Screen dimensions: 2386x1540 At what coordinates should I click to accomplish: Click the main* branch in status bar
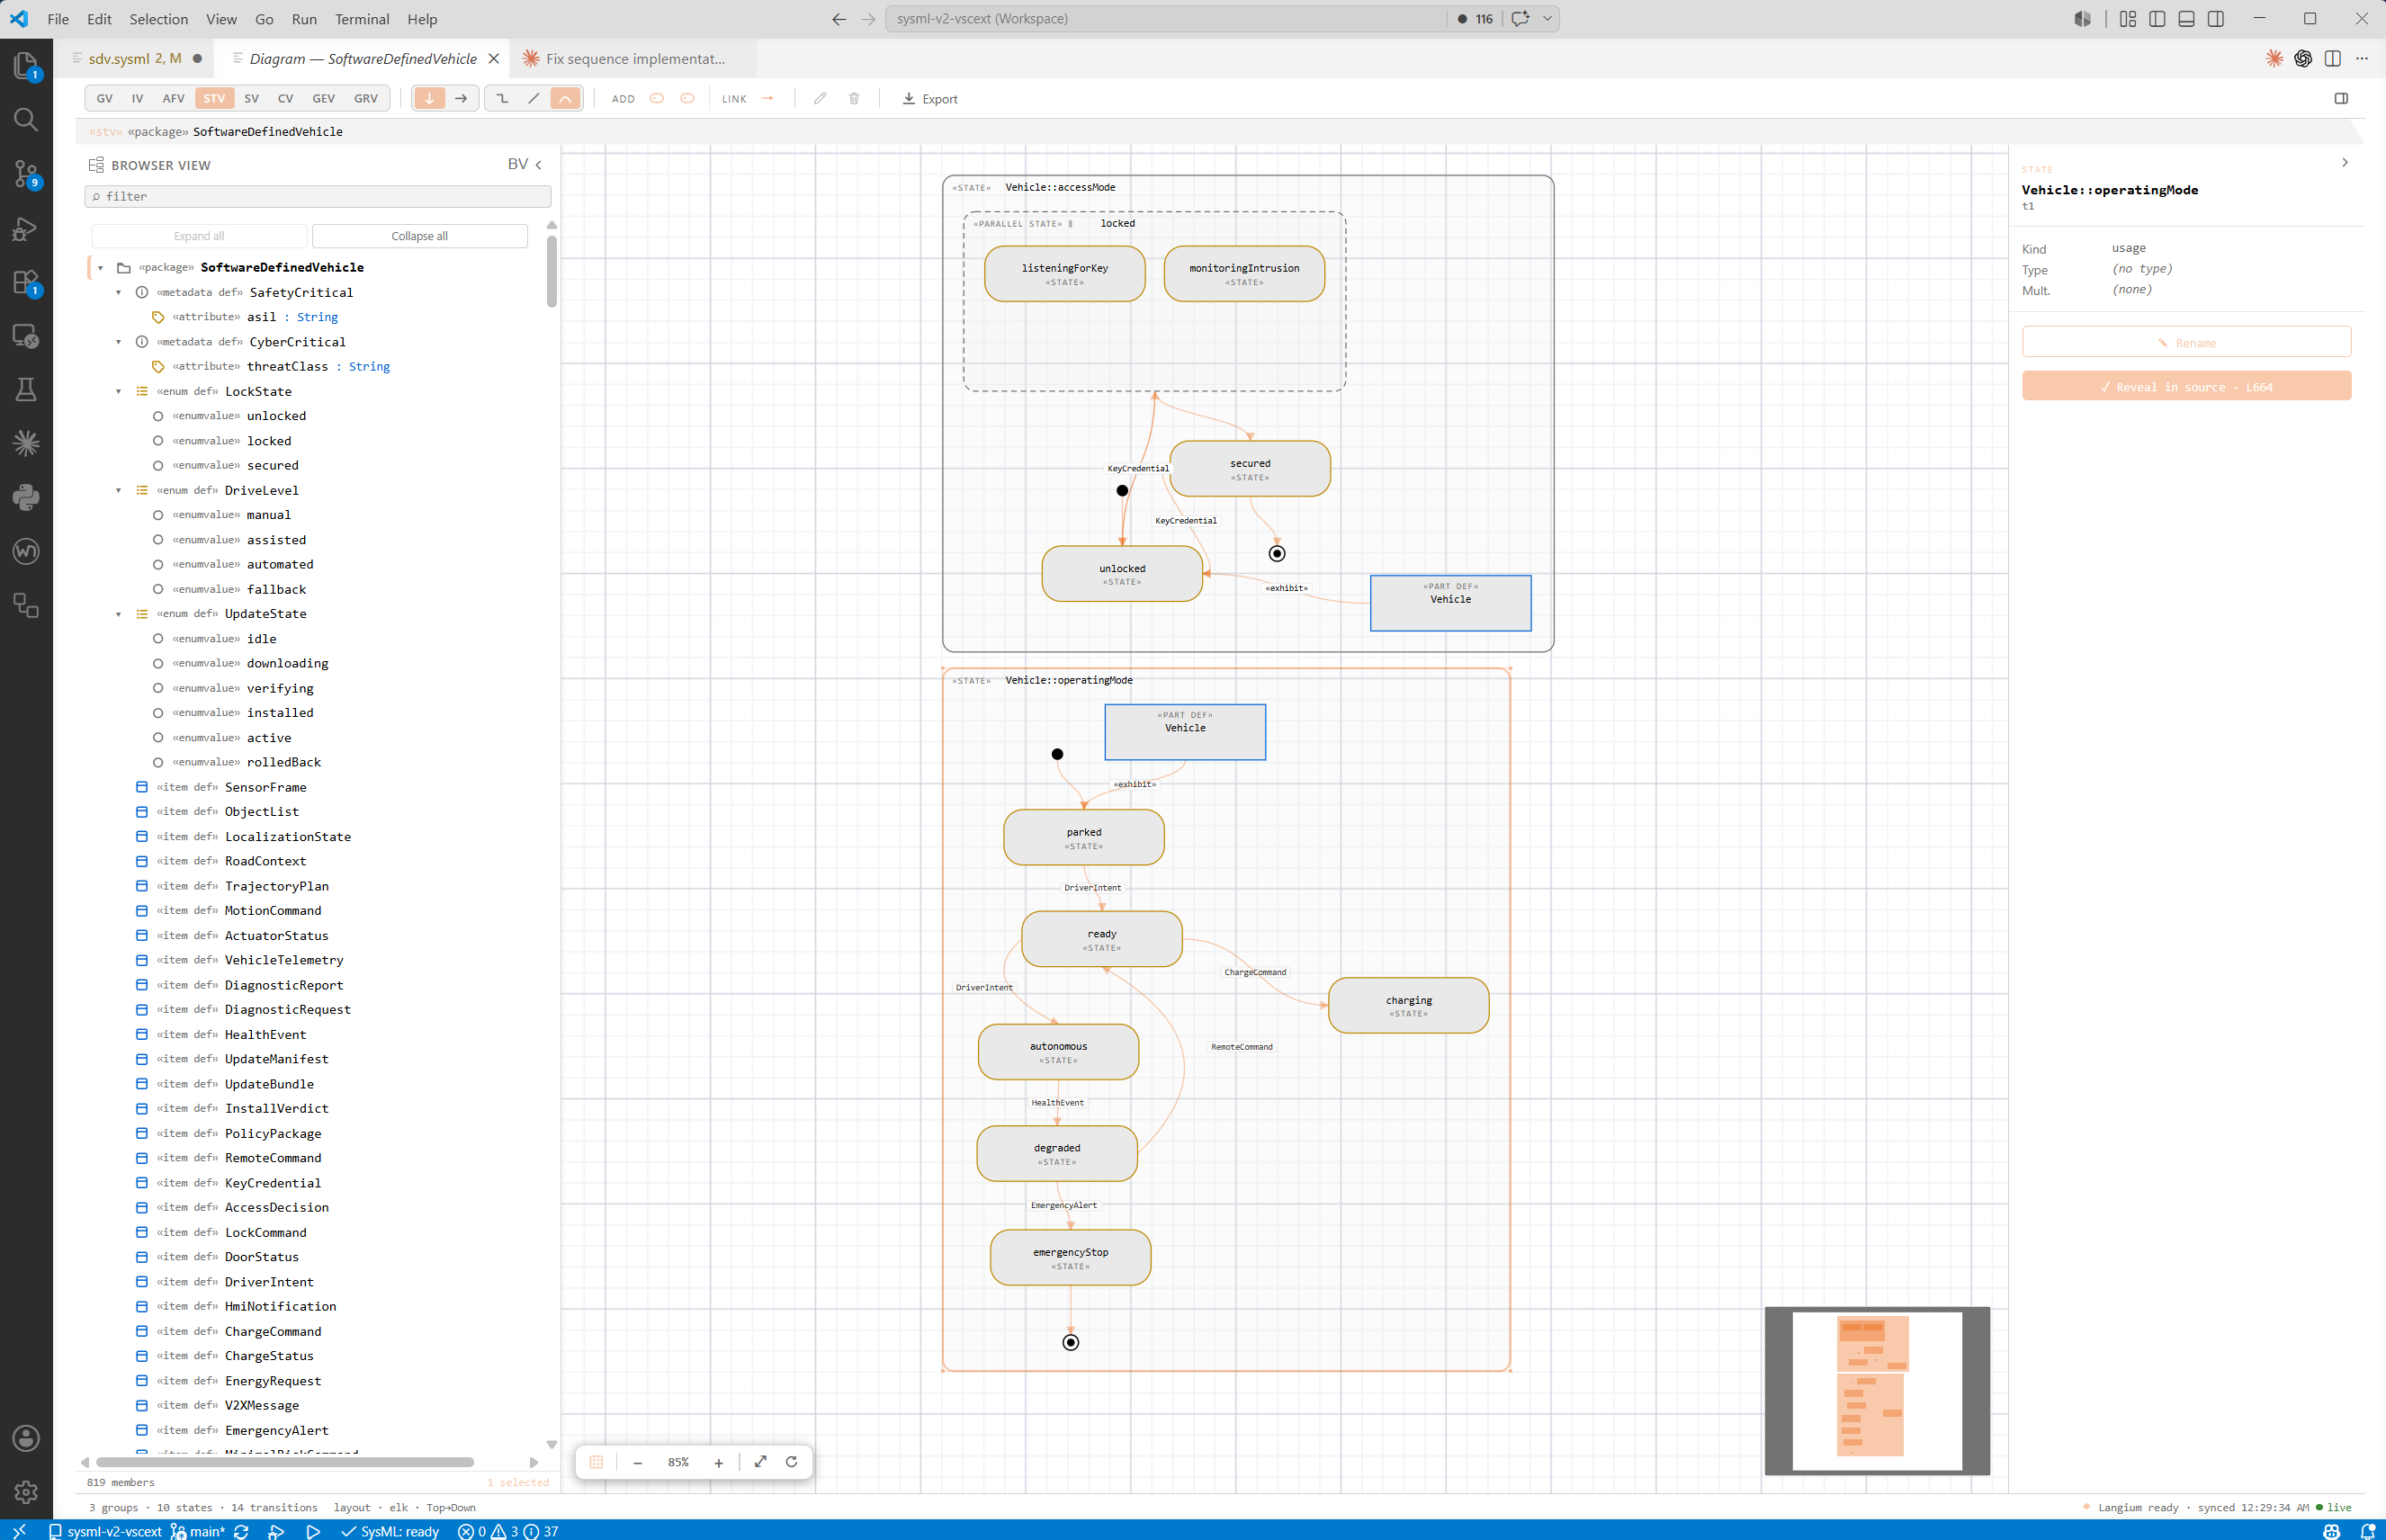(x=198, y=1531)
